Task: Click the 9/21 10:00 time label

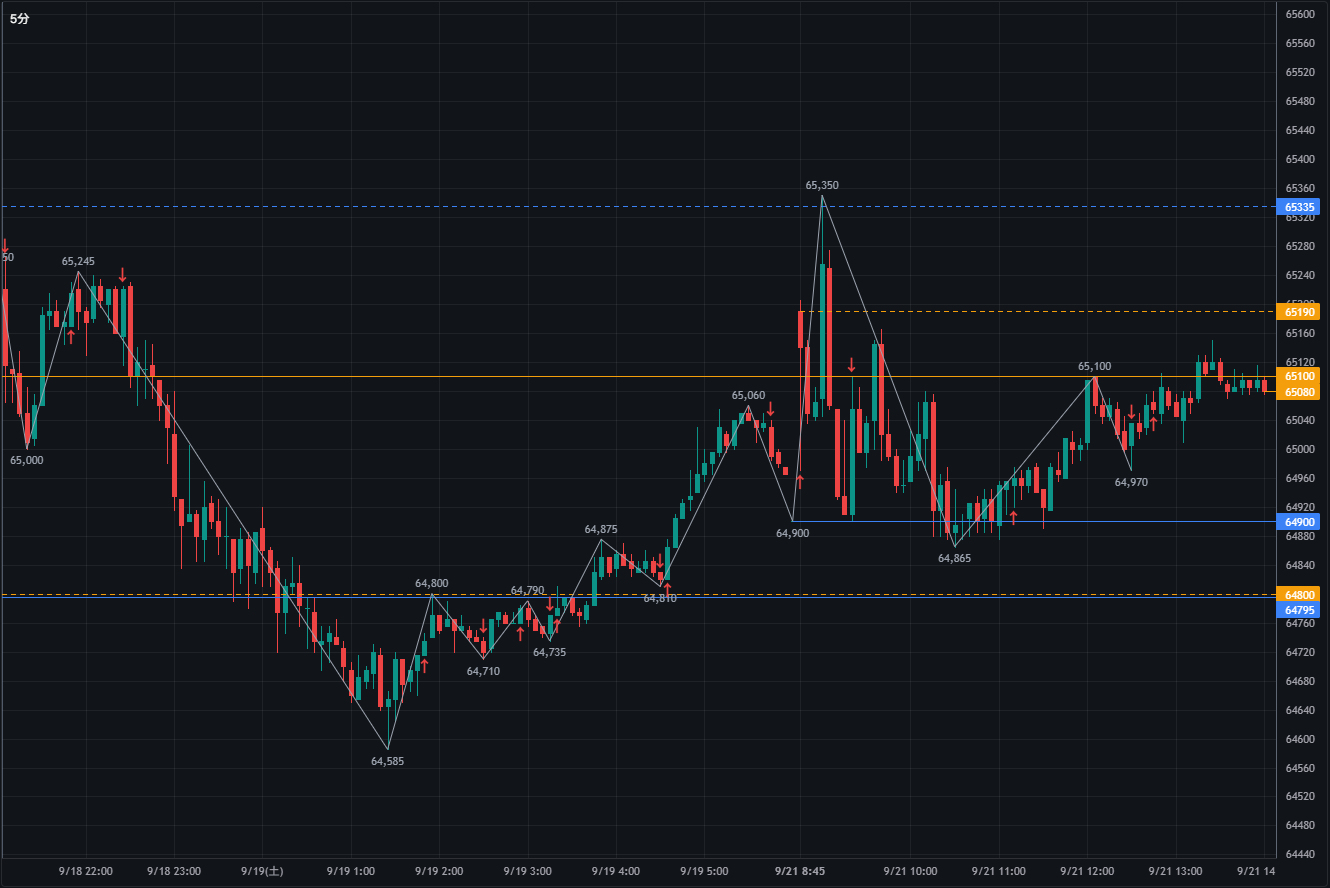Action: click(x=910, y=871)
